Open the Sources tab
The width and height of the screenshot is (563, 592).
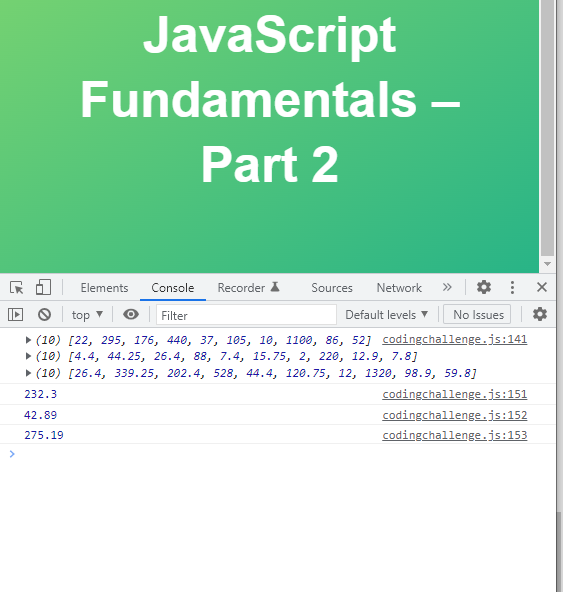tap(332, 288)
